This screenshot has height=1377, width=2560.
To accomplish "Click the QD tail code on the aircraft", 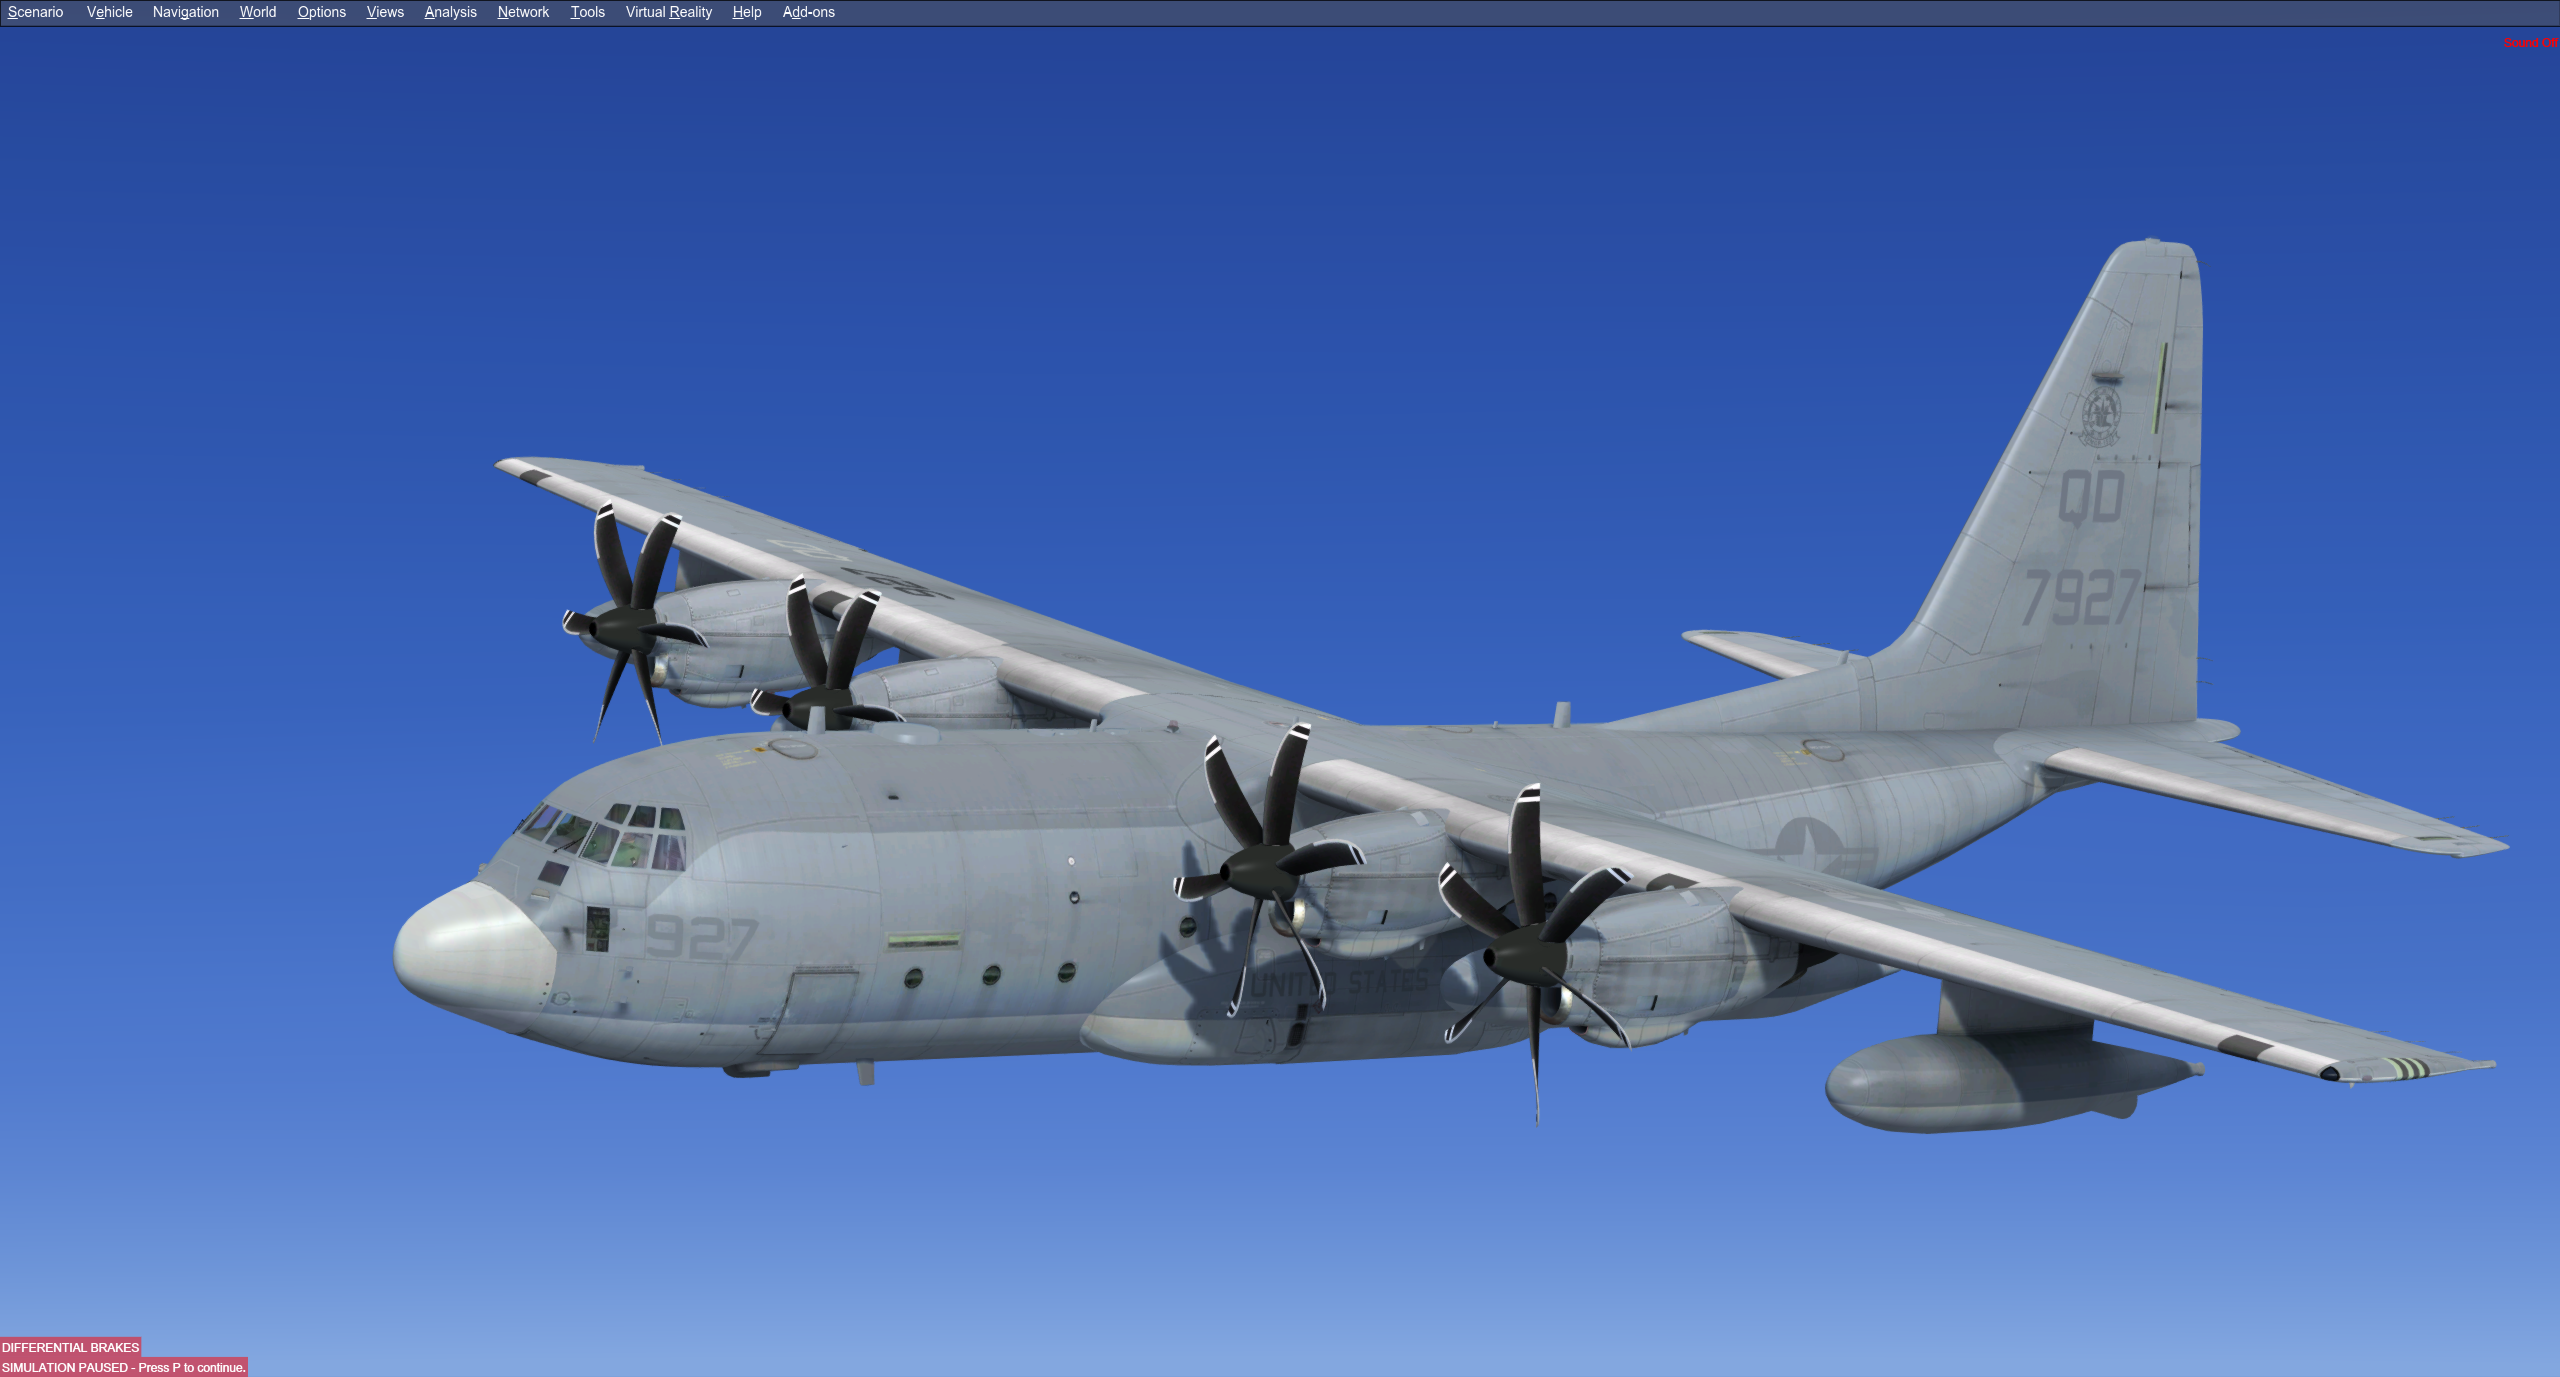I will 2091,497.
